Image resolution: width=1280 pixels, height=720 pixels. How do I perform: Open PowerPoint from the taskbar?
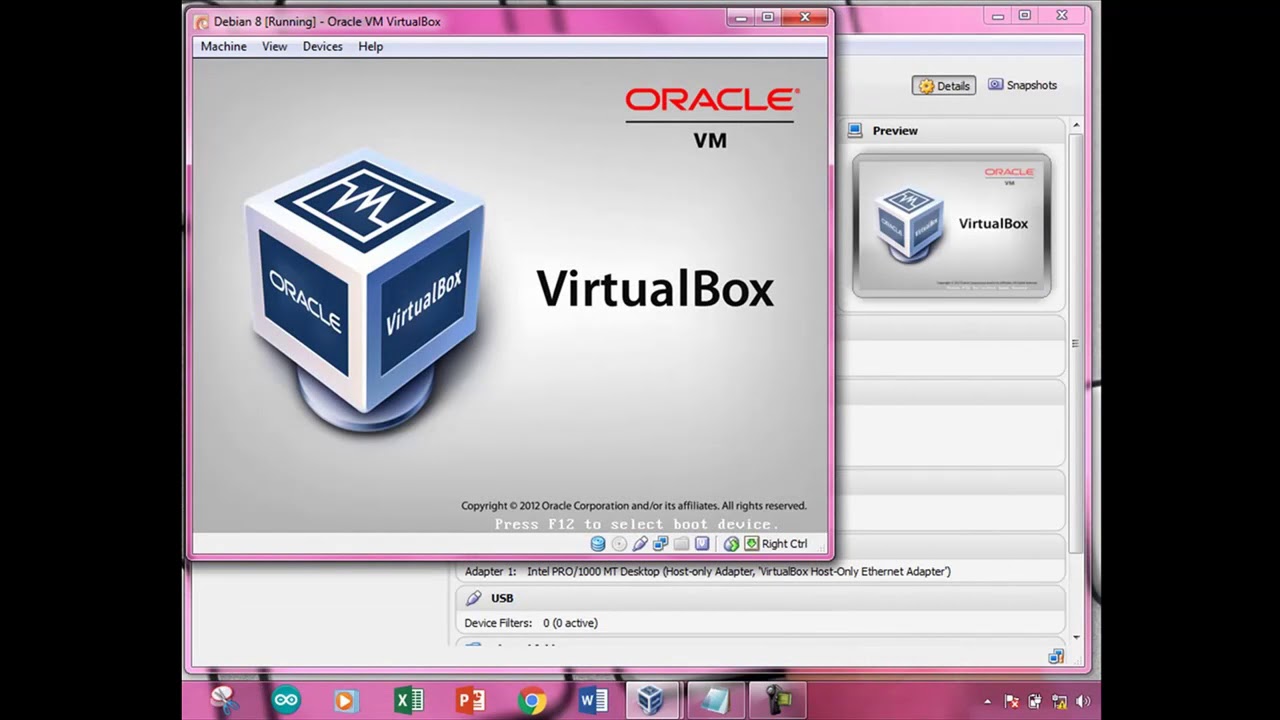(470, 700)
